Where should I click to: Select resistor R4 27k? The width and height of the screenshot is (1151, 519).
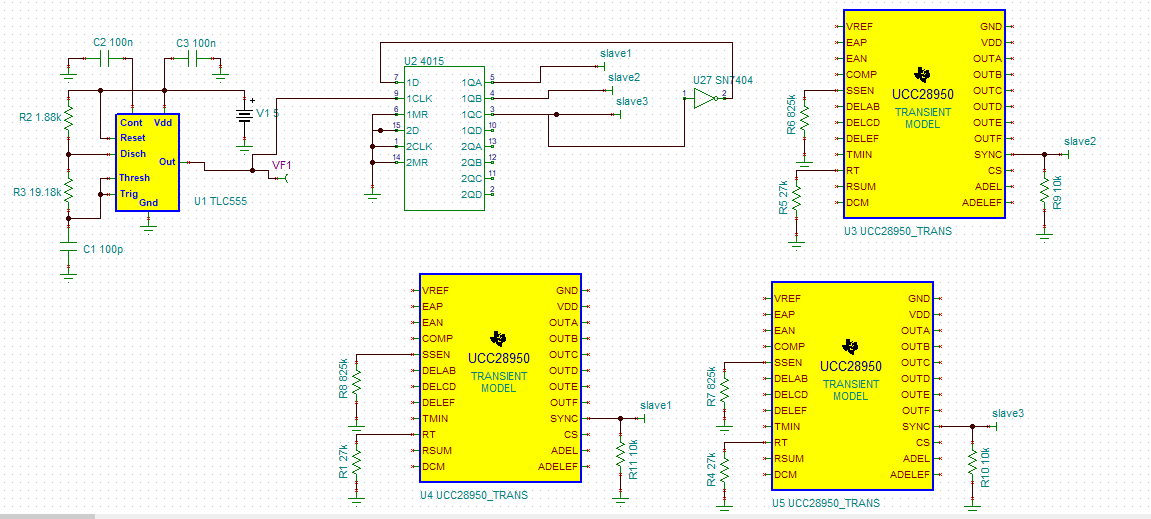pyautogui.click(x=725, y=470)
